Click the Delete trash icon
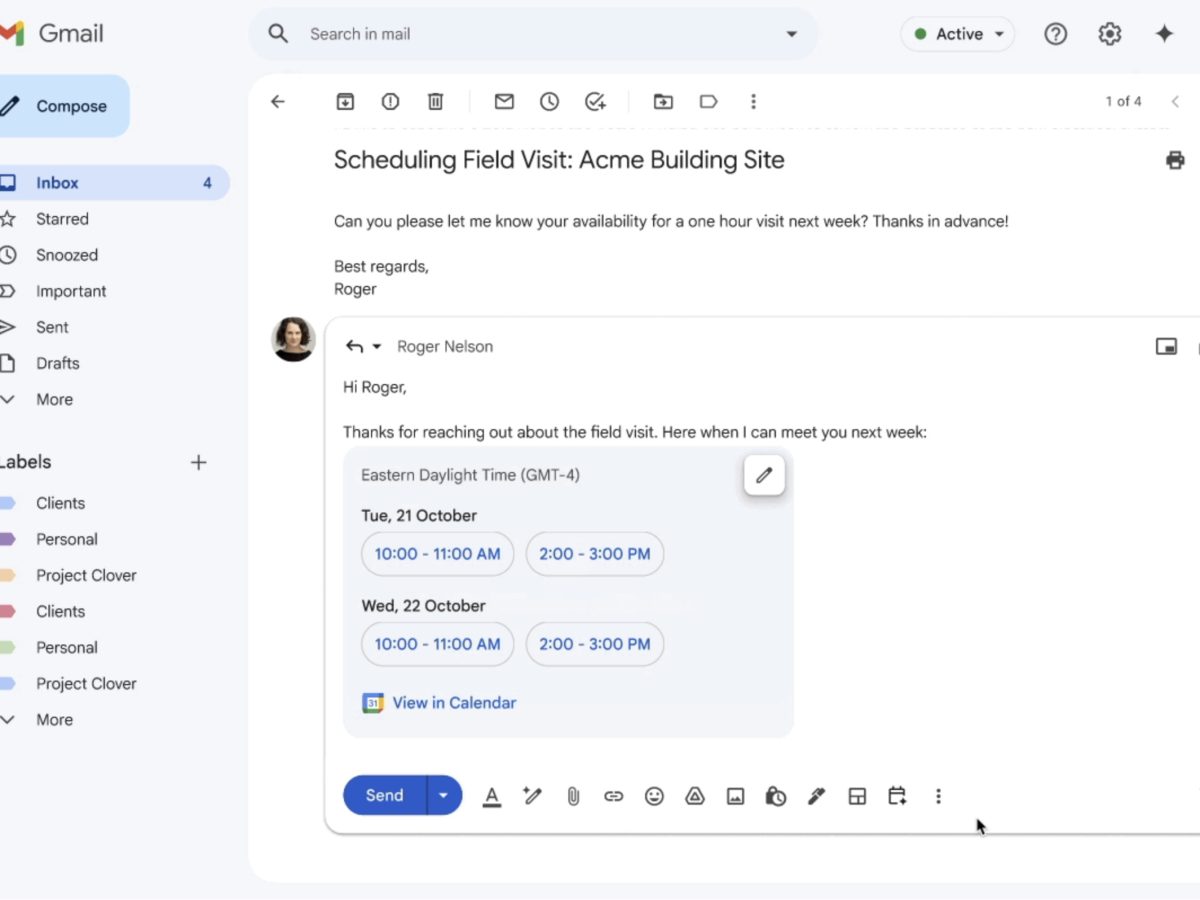 pyautogui.click(x=435, y=101)
